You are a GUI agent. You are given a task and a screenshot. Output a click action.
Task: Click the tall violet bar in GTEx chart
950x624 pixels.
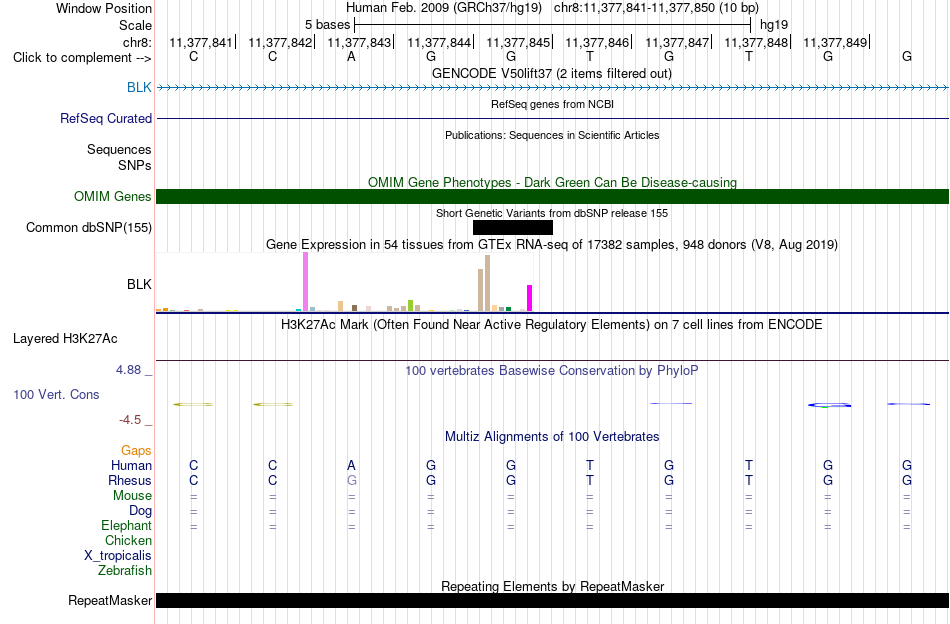pyautogui.click(x=305, y=282)
